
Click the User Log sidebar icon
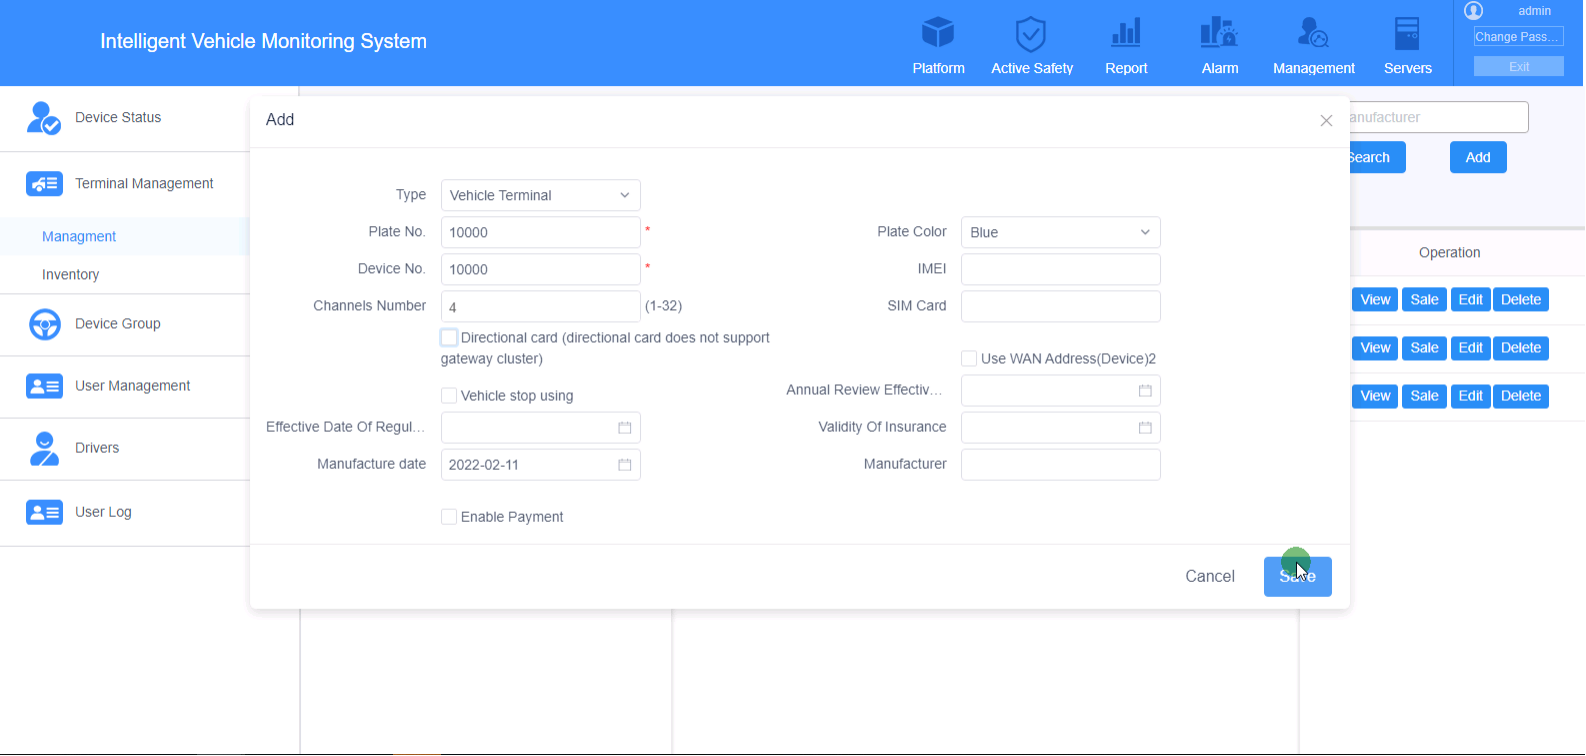(44, 512)
